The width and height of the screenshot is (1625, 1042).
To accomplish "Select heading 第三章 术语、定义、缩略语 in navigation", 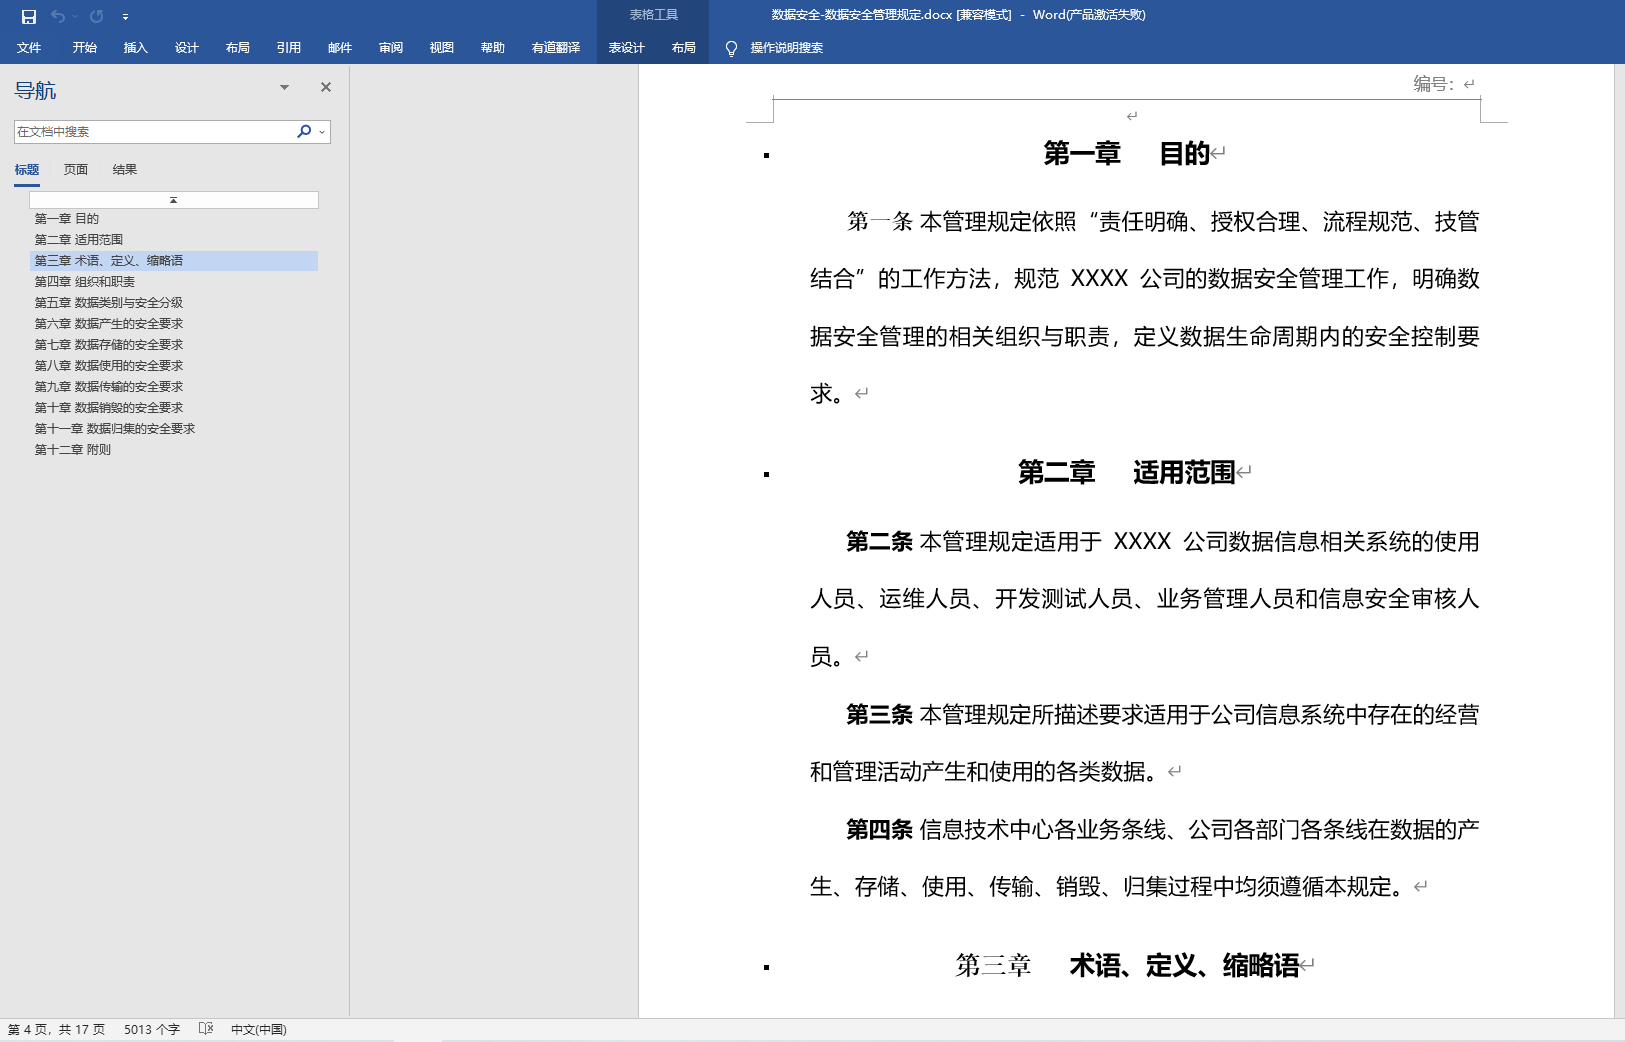I will click(x=174, y=261).
